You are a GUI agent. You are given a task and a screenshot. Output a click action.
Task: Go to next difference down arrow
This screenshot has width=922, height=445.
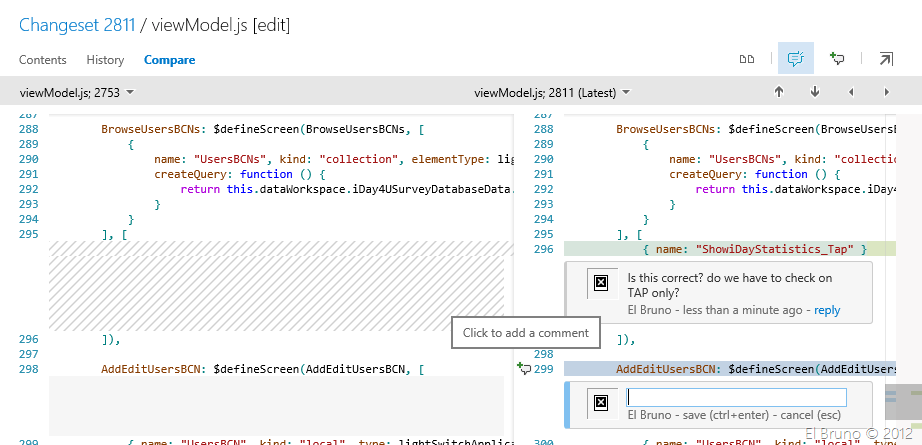point(815,92)
